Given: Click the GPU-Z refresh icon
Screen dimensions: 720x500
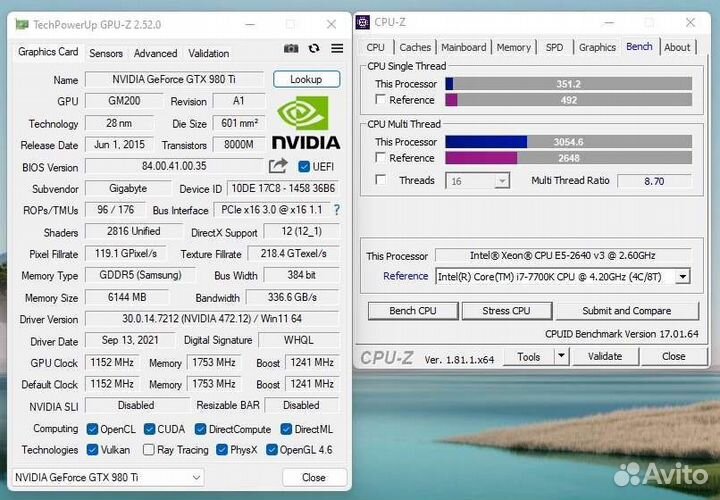Looking at the screenshot, I should click(x=314, y=48).
